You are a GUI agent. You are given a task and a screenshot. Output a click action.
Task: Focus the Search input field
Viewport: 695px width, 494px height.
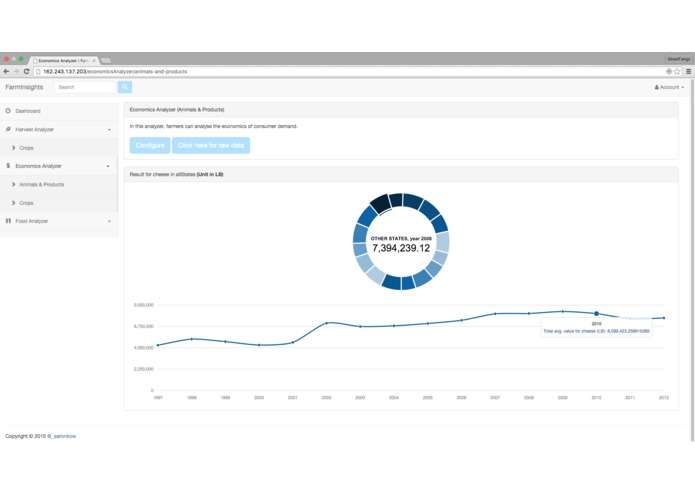[86, 87]
